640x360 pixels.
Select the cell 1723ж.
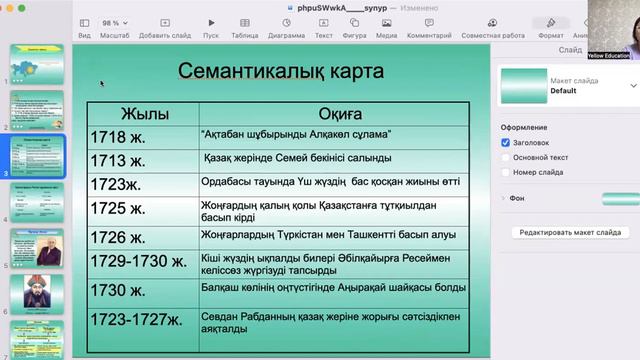[143, 185]
